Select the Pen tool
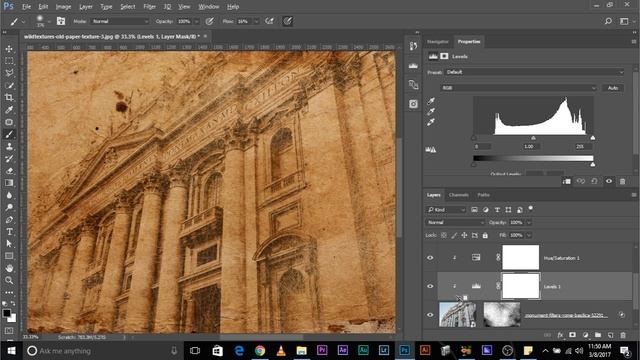Image resolution: width=640 pixels, height=360 pixels. (x=9, y=220)
